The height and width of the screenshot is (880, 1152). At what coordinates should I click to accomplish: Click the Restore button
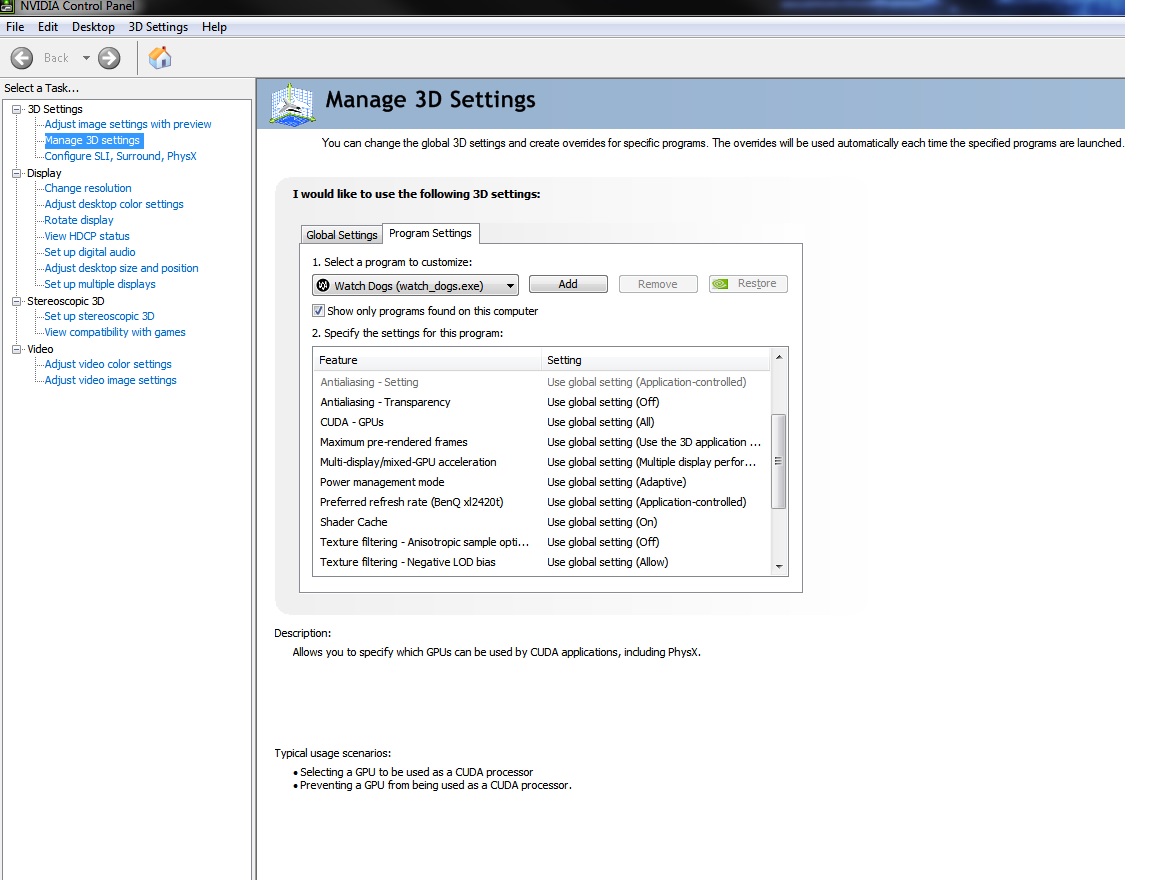[x=748, y=284]
